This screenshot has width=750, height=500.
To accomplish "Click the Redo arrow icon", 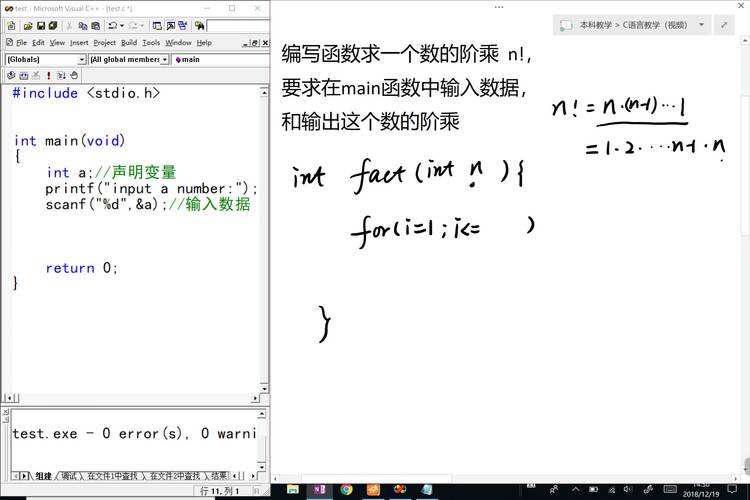I will (133, 25).
